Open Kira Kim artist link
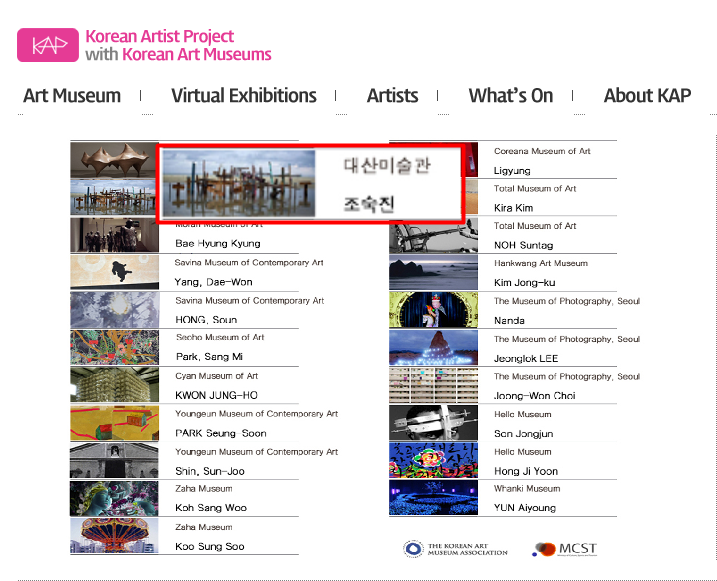The image size is (717, 581). coord(513,208)
